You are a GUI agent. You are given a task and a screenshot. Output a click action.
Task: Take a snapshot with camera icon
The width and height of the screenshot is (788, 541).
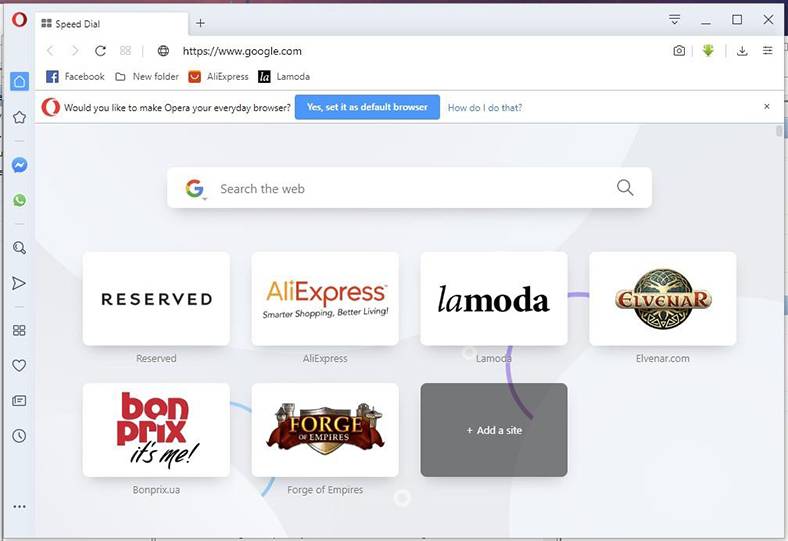click(679, 51)
